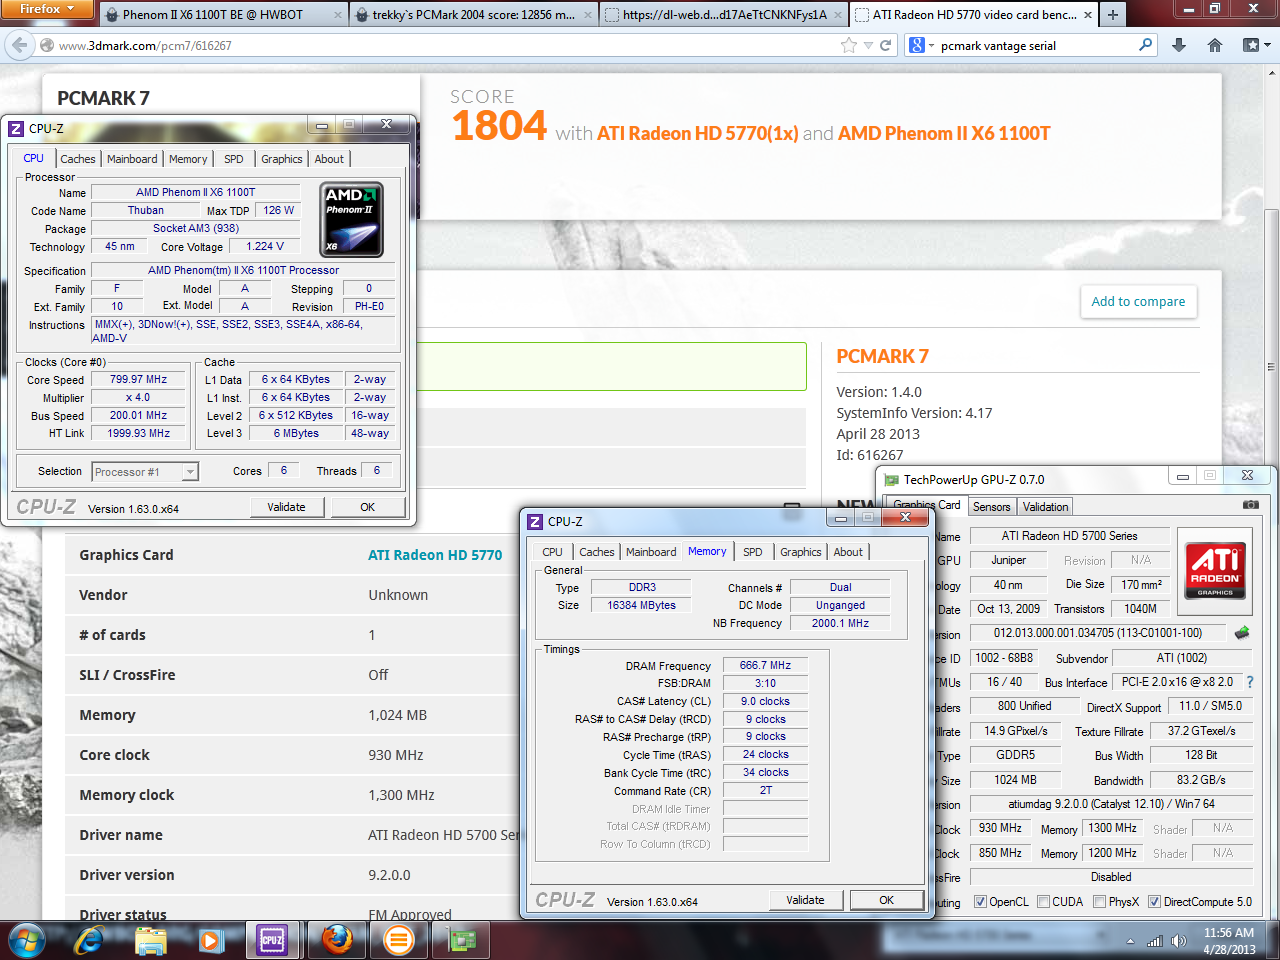Open Graphics tab in CPU-Z processor window
The height and width of the screenshot is (960, 1280).
(x=282, y=159)
